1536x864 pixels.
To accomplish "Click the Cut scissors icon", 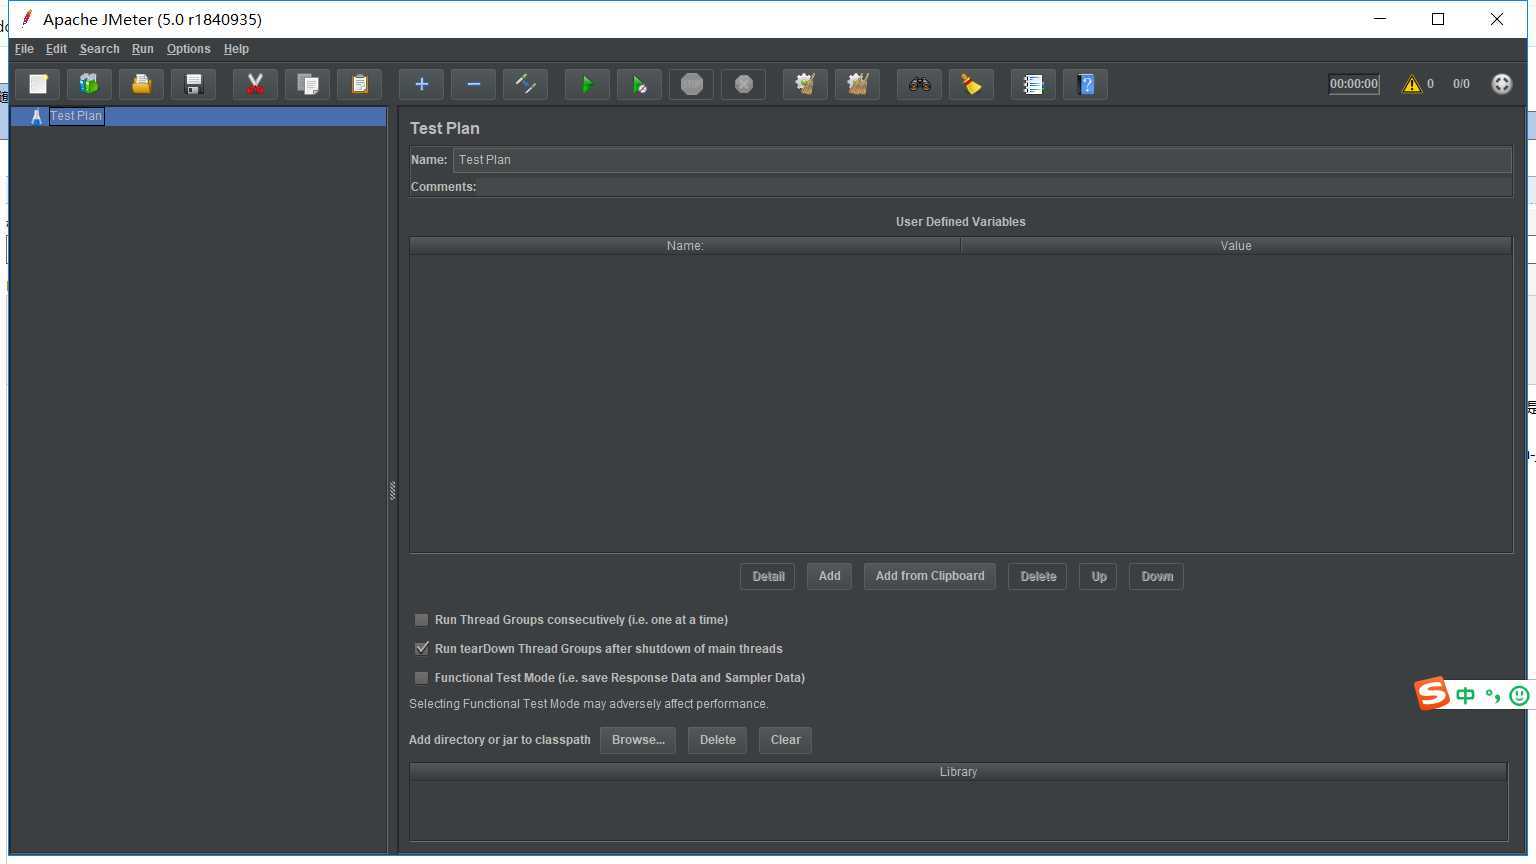I will [255, 84].
